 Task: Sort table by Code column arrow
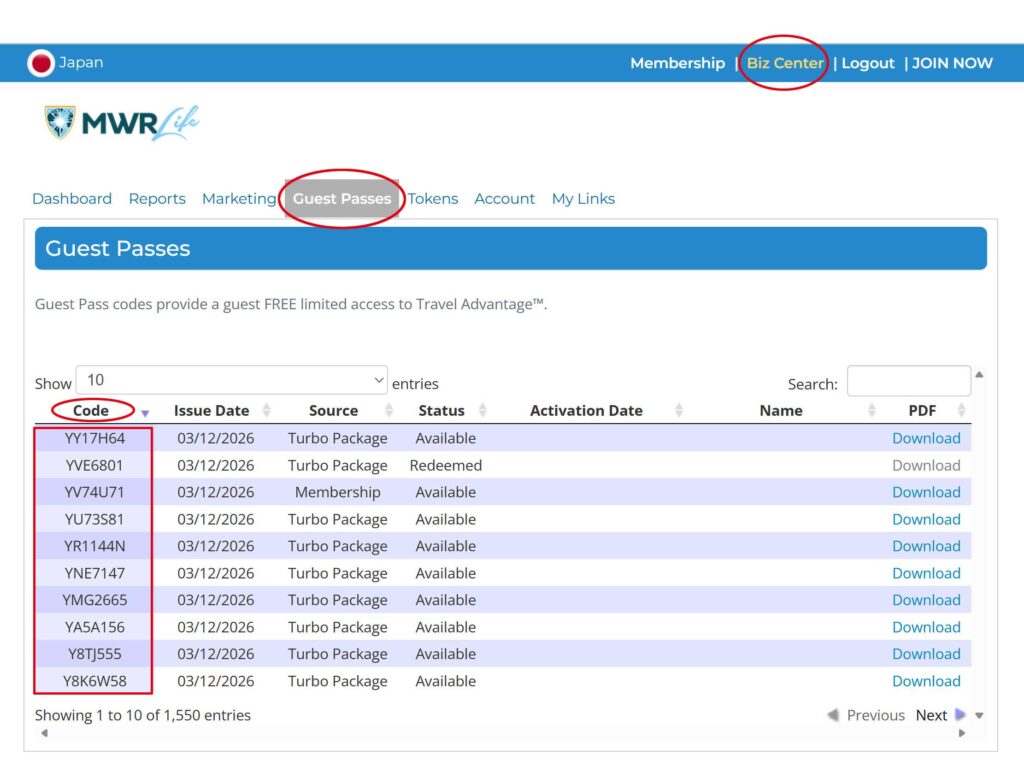(x=145, y=412)
